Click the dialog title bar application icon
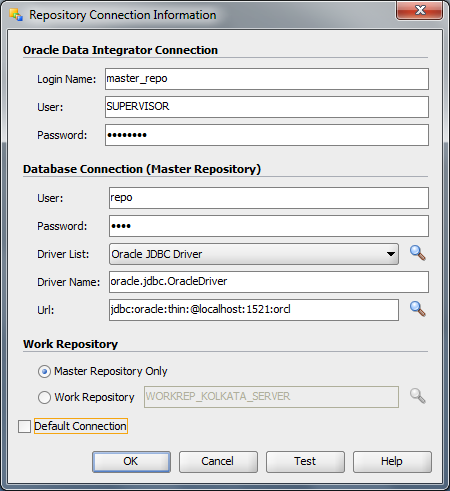 16,15
